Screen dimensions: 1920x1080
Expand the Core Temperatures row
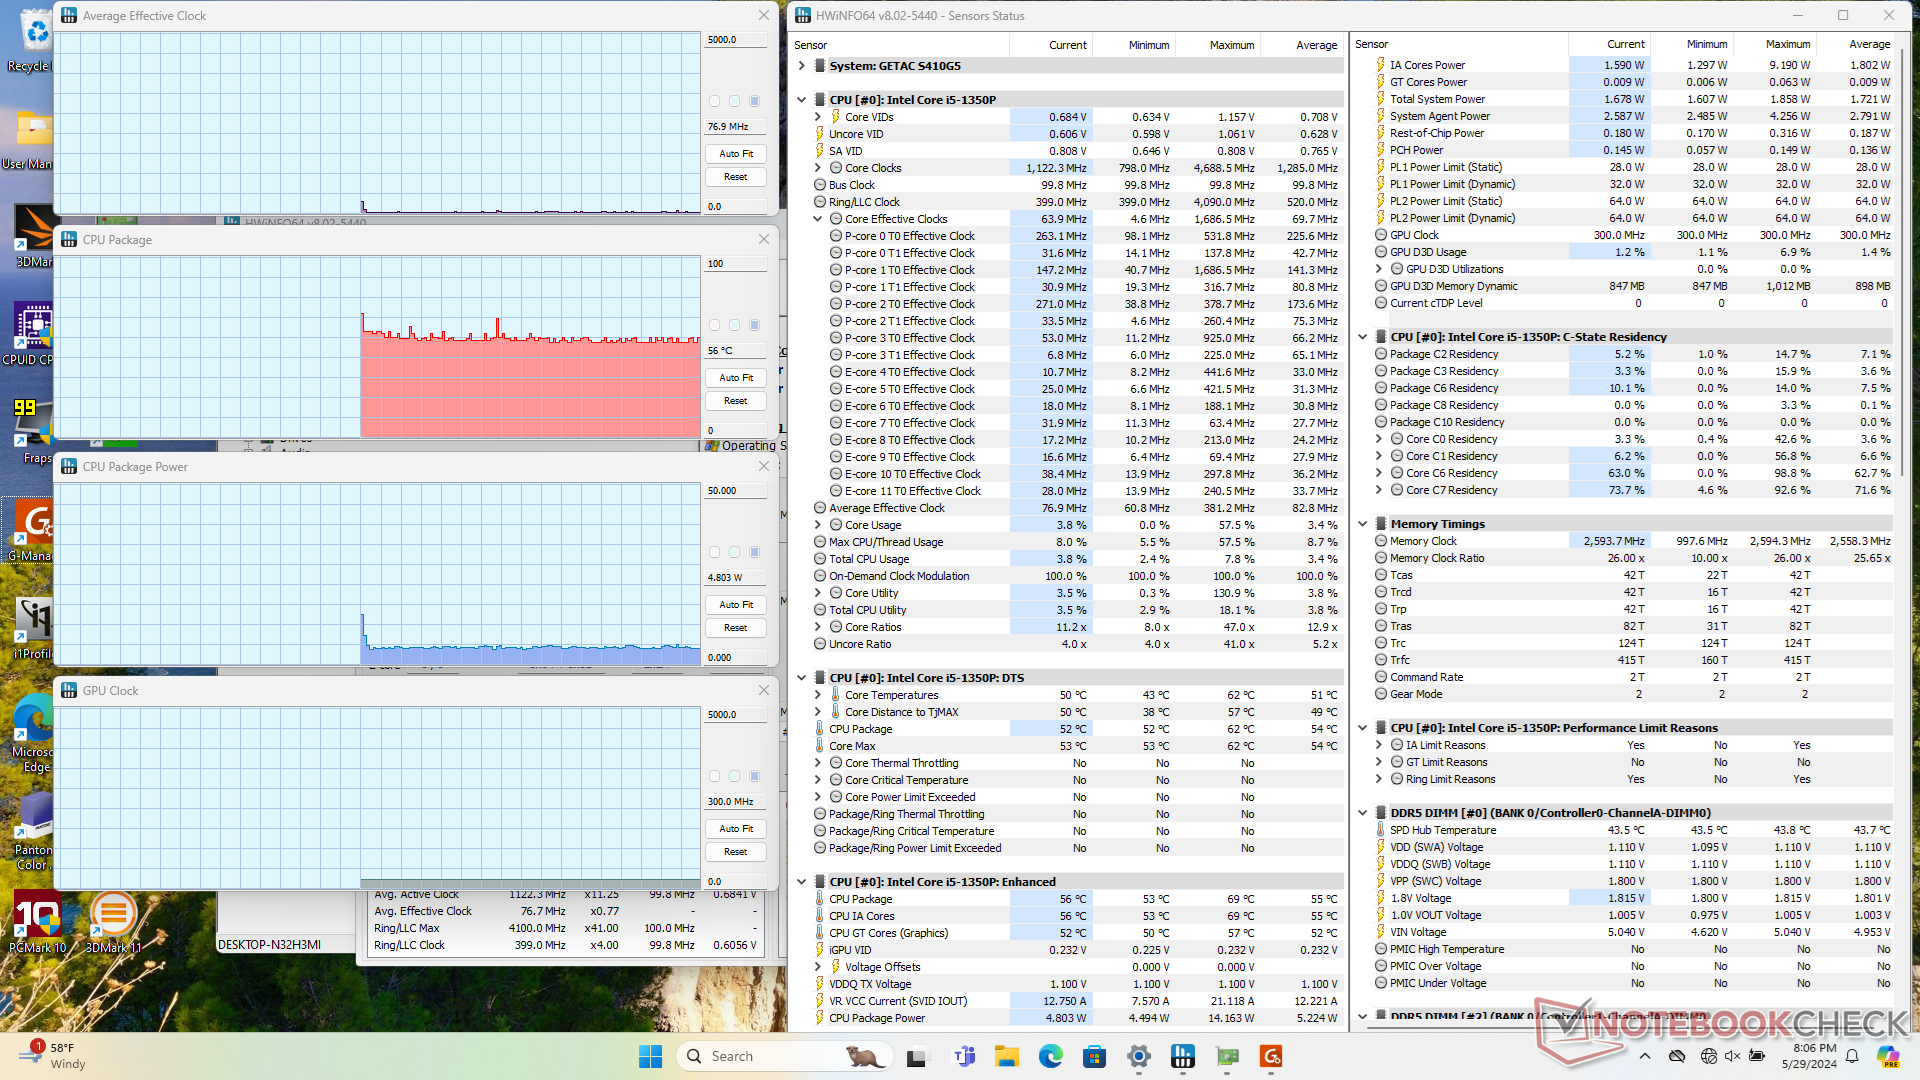click(818, 695)
